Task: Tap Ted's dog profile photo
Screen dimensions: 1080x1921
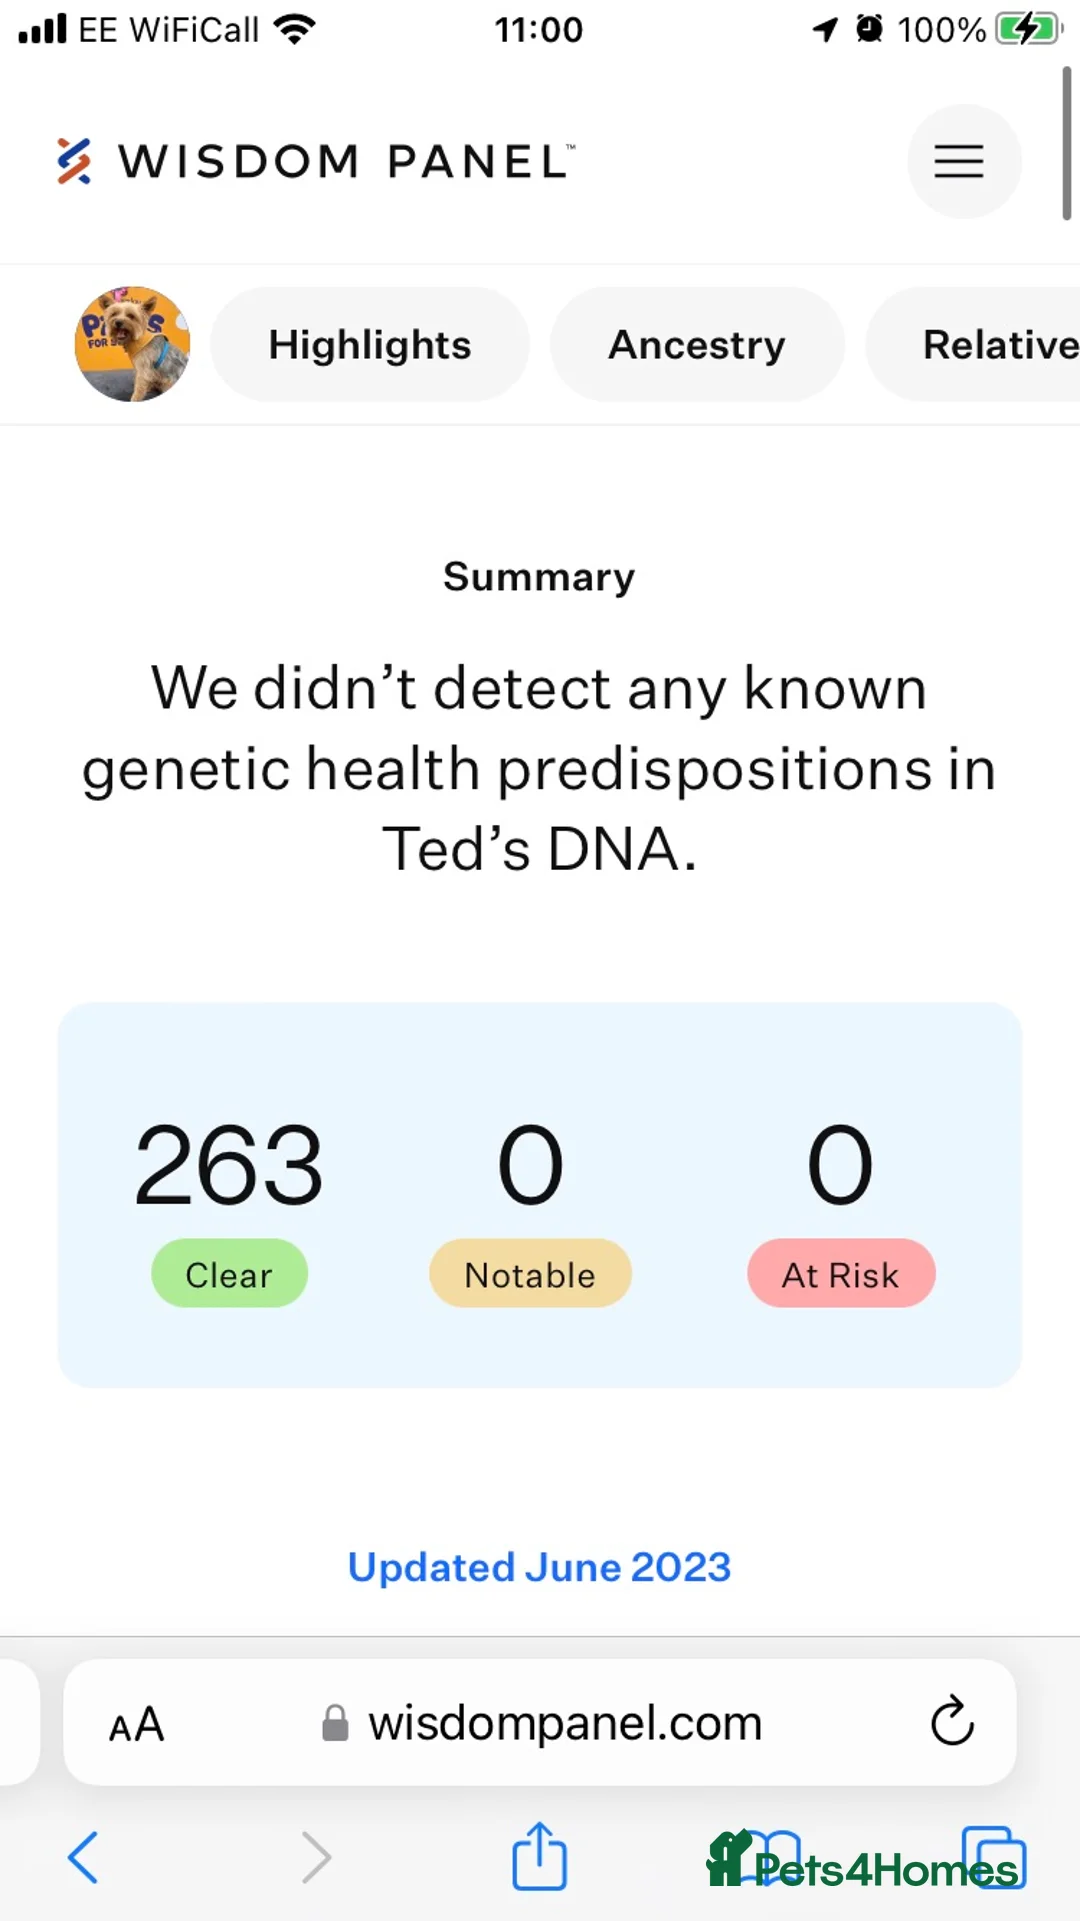Action: point(132,344)
